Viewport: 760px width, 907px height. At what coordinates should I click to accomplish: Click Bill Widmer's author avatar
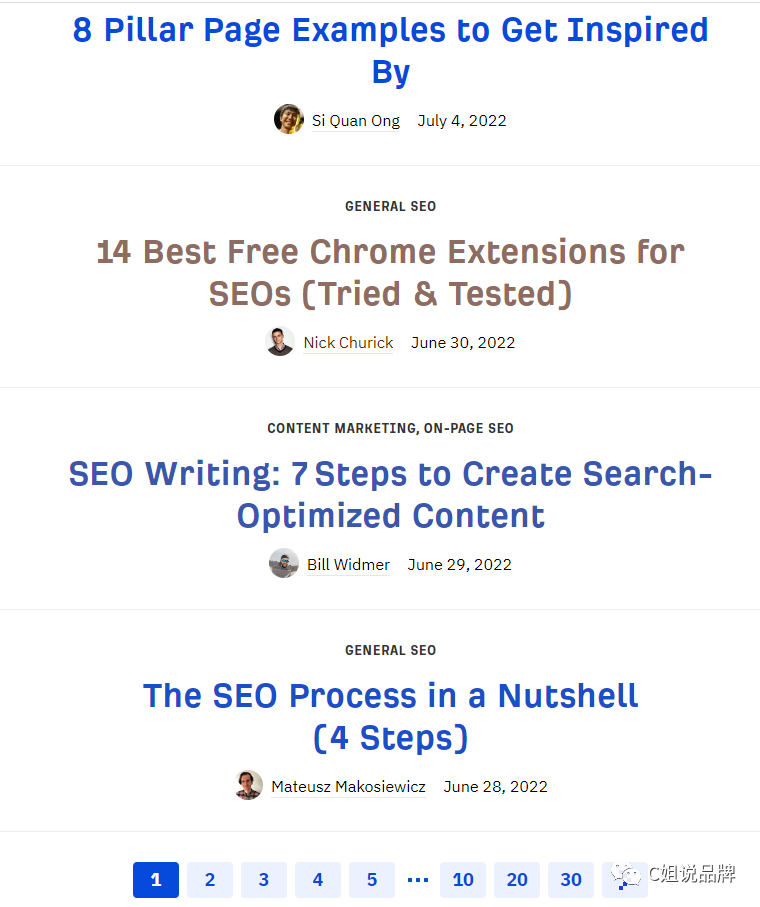284,563
